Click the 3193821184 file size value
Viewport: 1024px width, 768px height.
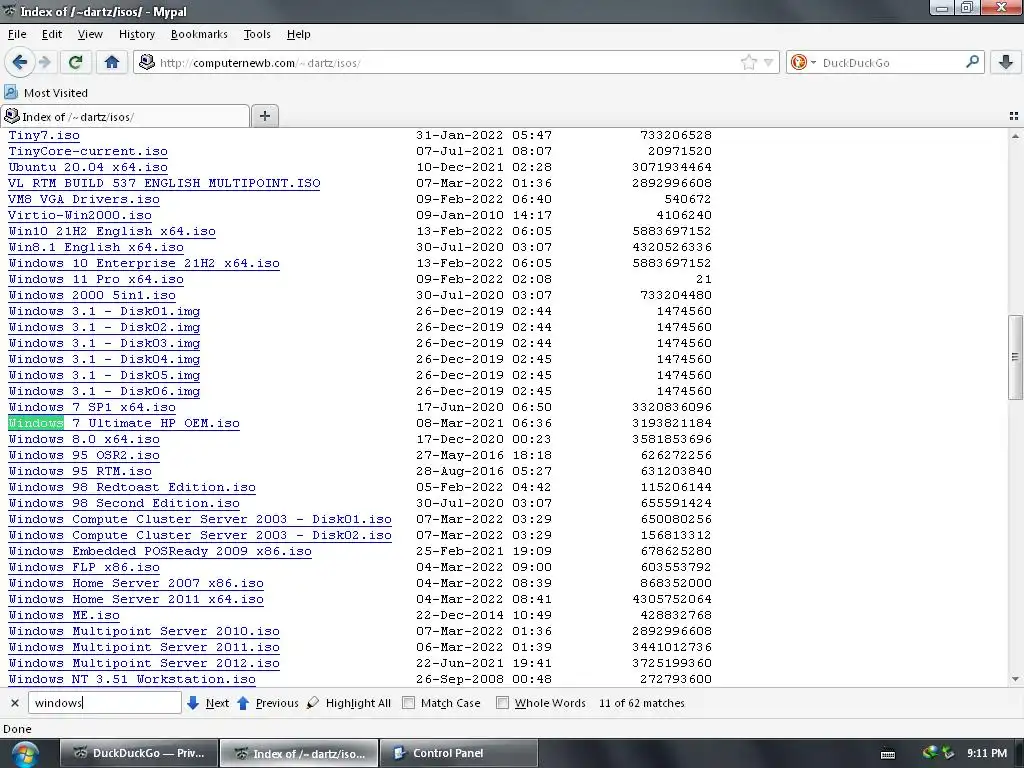pos(671,423)
